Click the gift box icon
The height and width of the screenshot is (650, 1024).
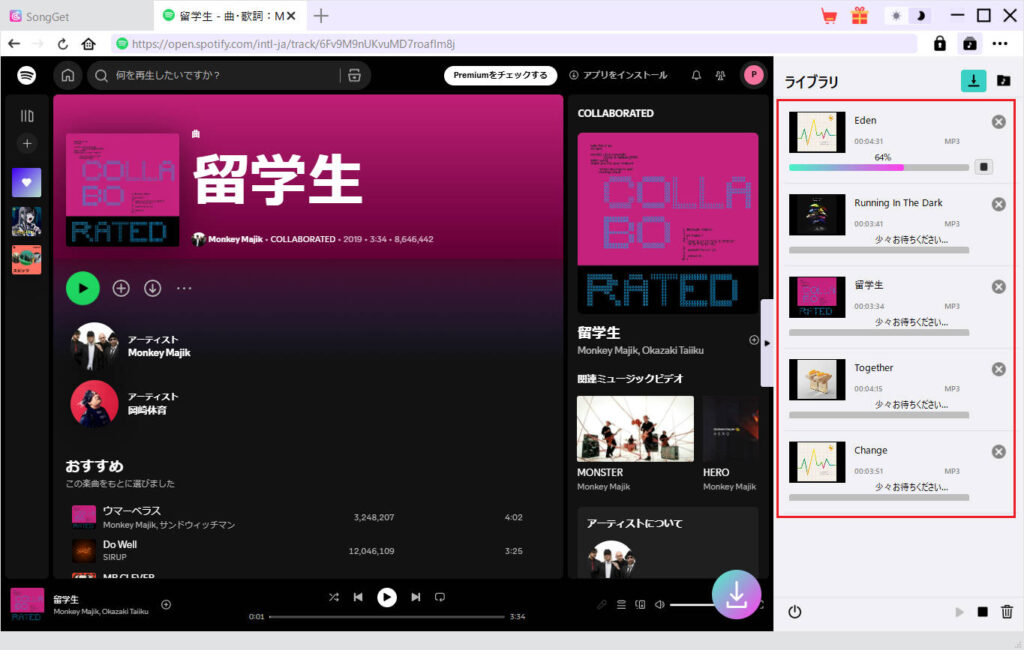tap(859, 15)
